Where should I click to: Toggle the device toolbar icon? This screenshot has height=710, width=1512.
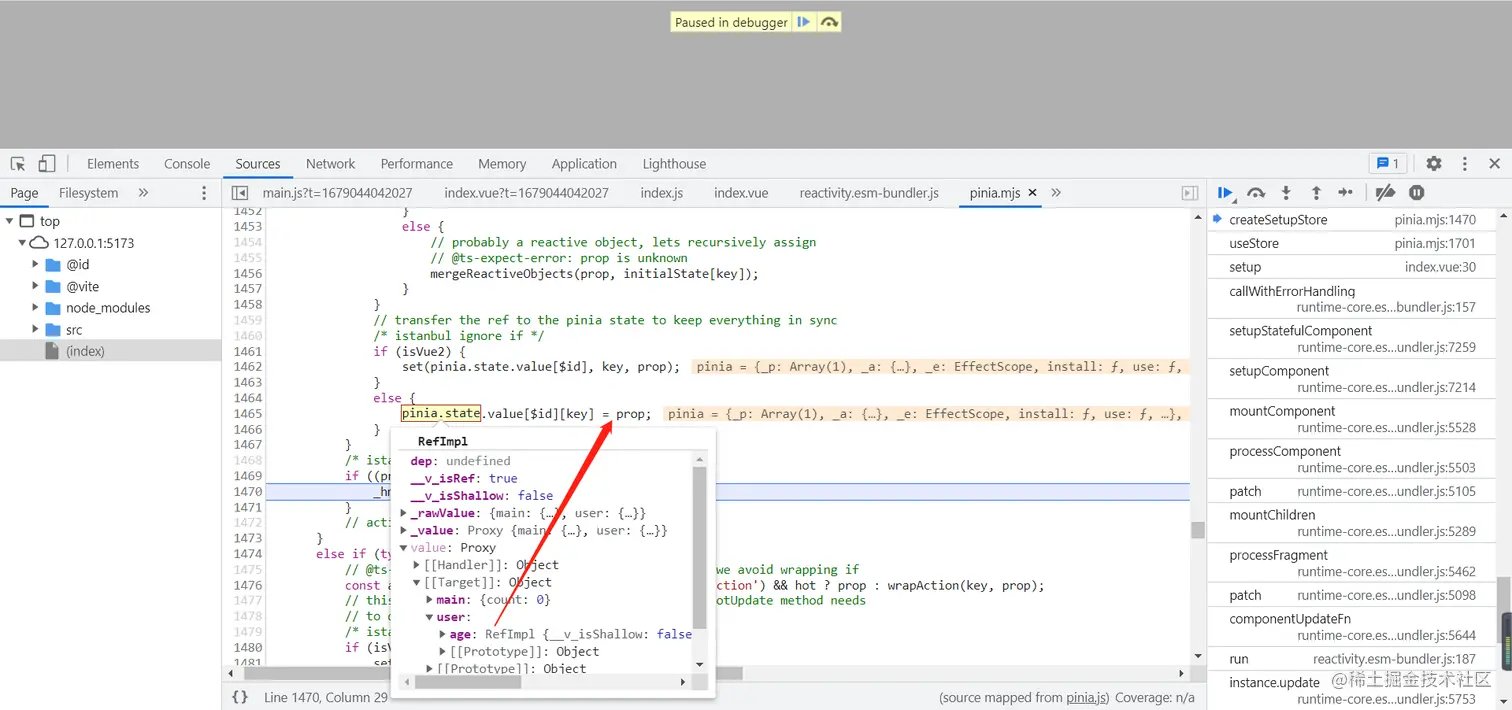(47, 163)
